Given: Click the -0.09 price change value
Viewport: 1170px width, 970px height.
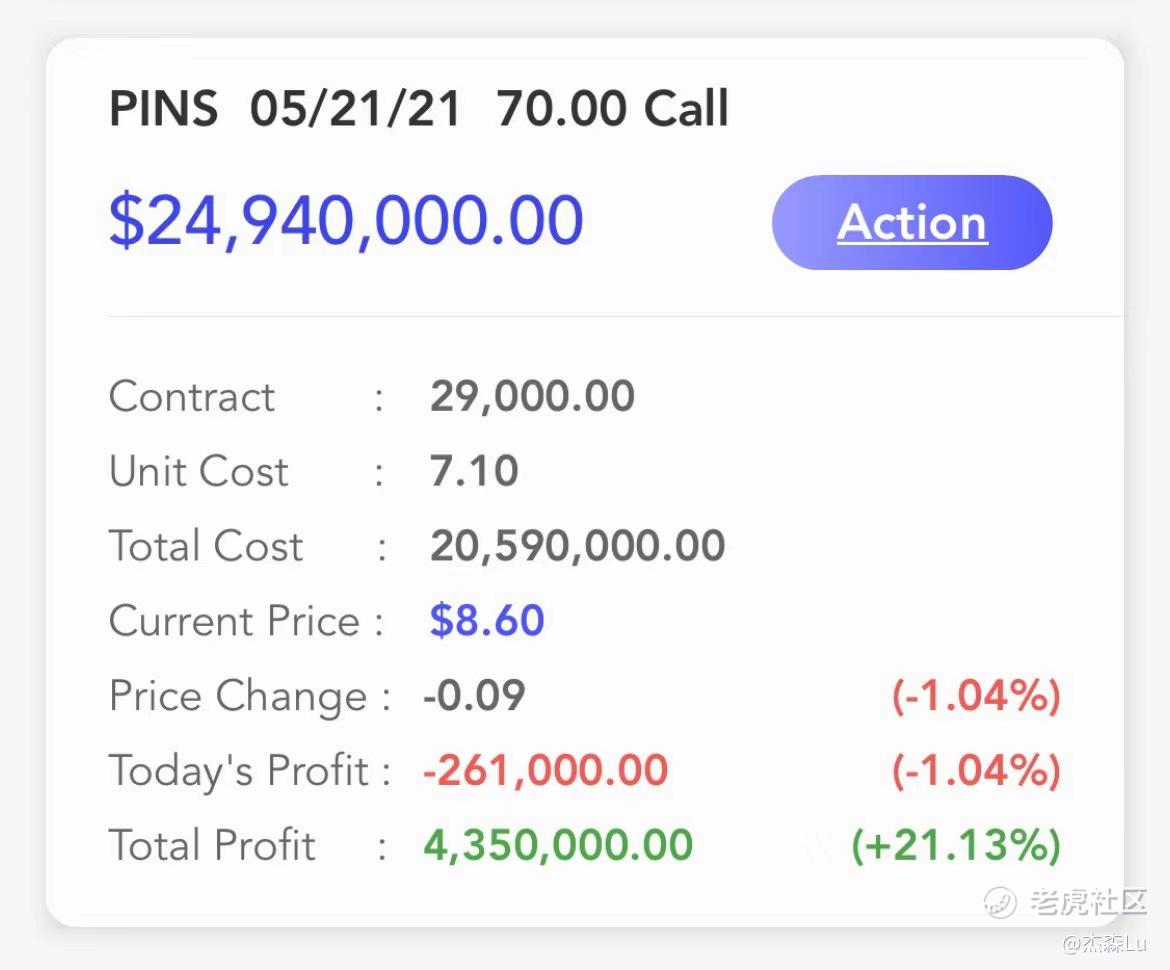Looking at the screenshot, I should coord(474,696).
